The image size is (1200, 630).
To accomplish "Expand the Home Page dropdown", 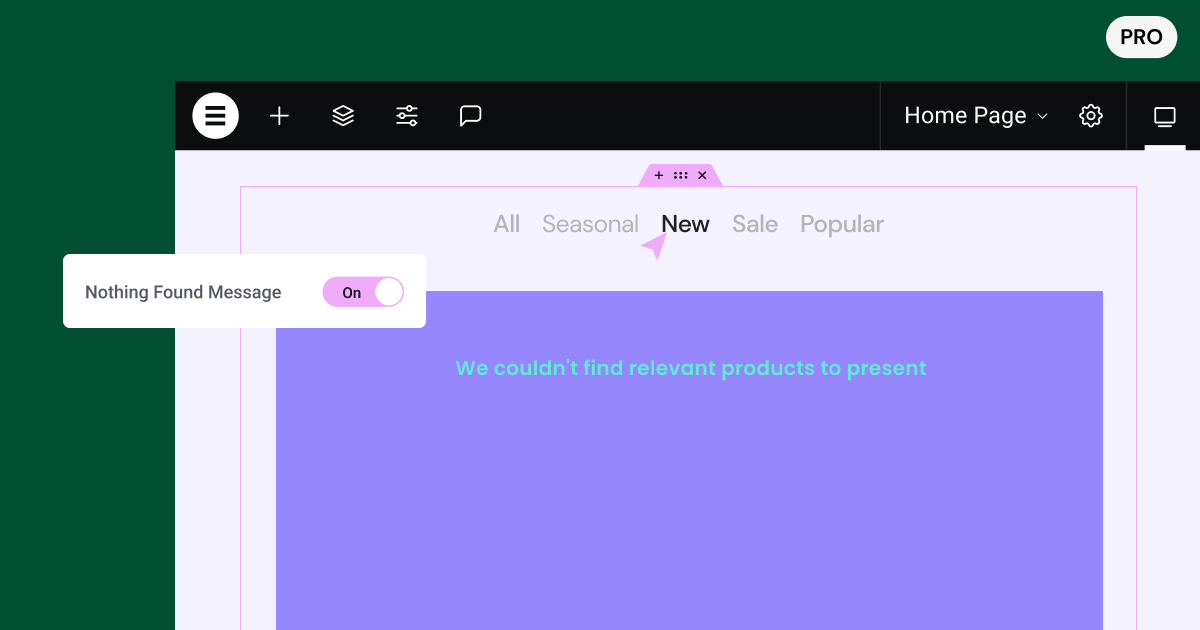I will tap(976, 116).
